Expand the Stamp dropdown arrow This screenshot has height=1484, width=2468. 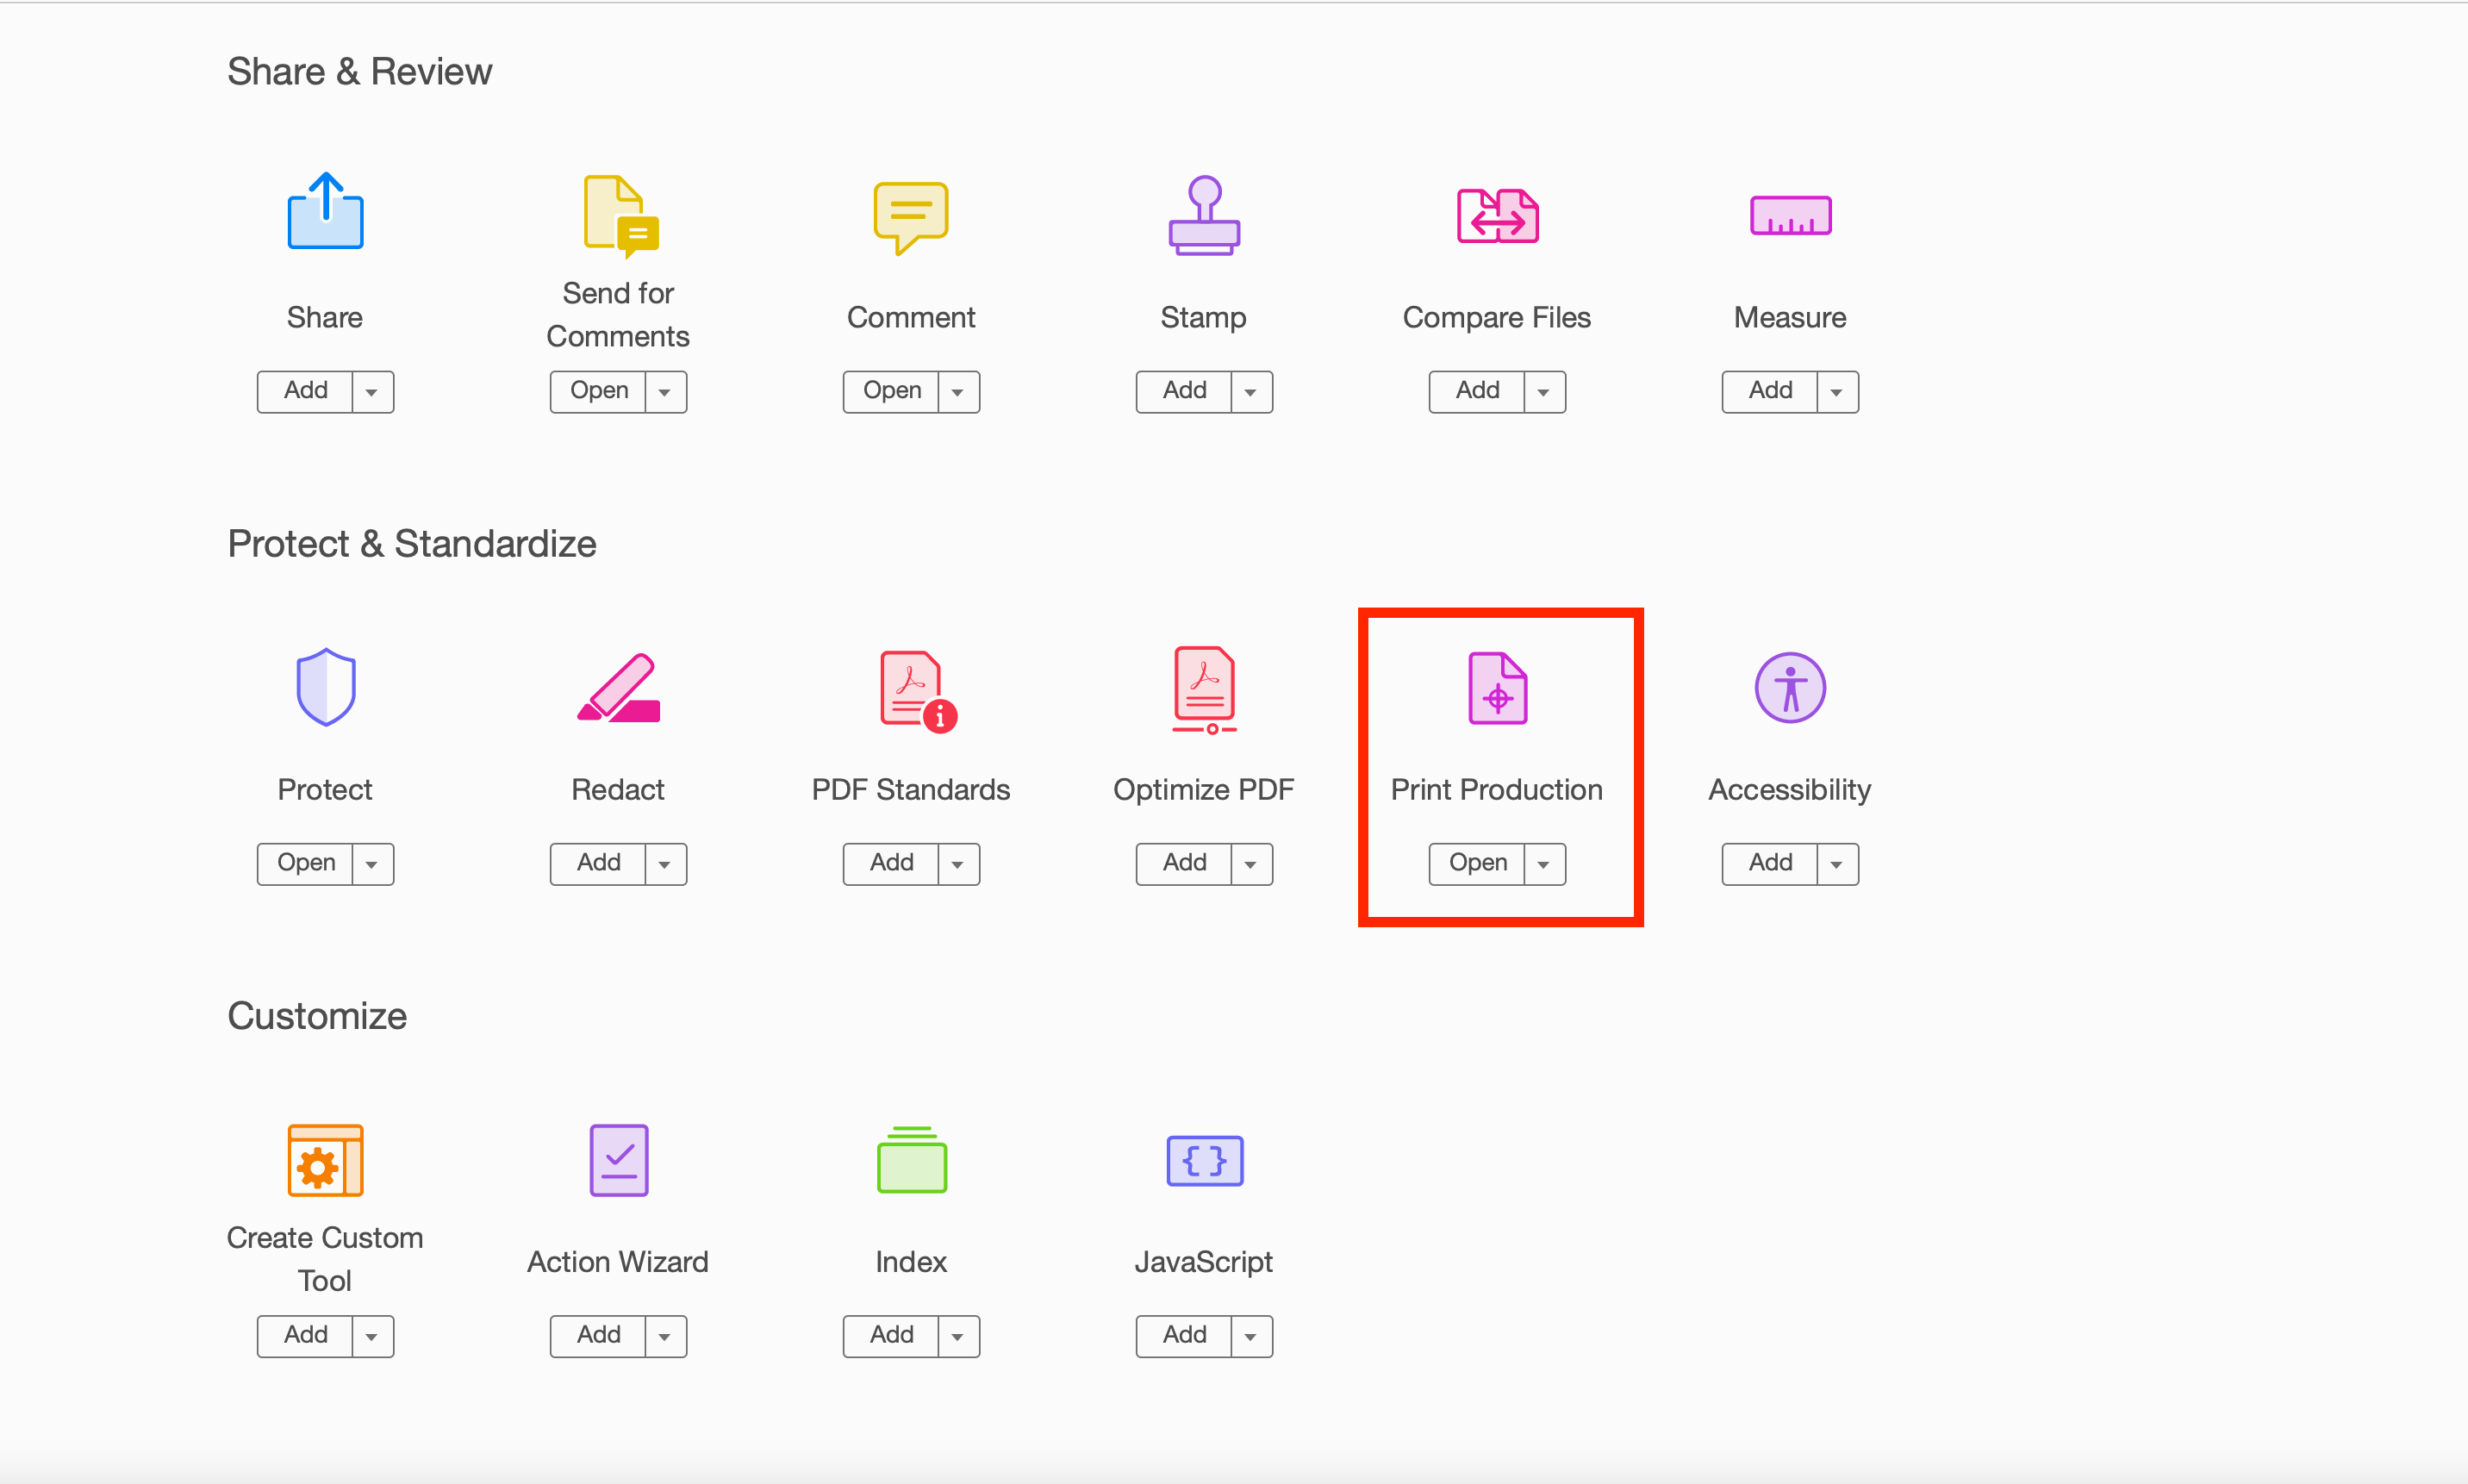click(x=1252, y=392)
